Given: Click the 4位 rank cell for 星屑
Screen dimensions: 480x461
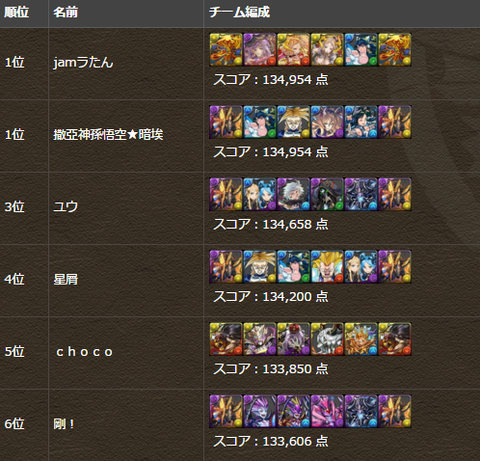Looking at the screenshot, I should pyautogui.click(x=14, y=279).
